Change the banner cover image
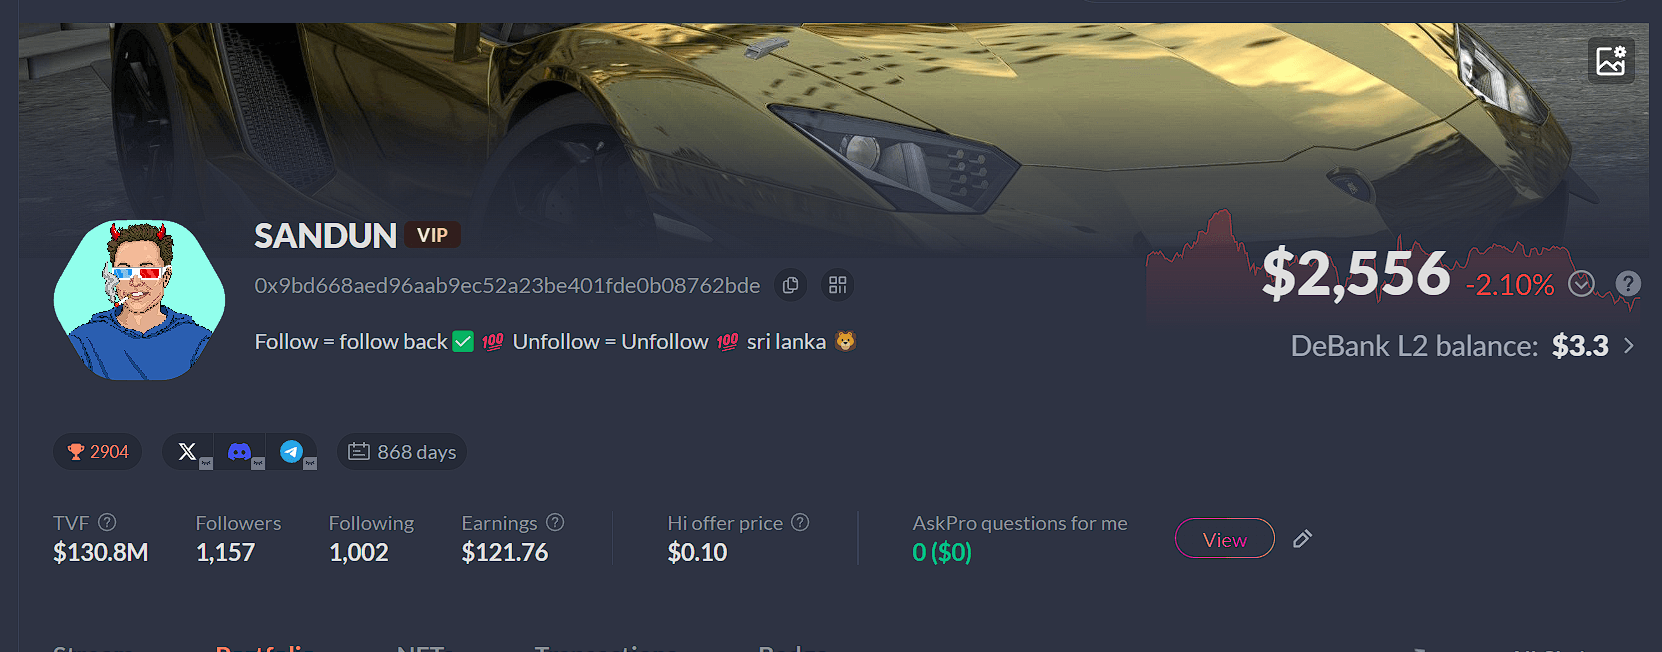Viewport: 1662px width, 652px height. (1611, 61)
